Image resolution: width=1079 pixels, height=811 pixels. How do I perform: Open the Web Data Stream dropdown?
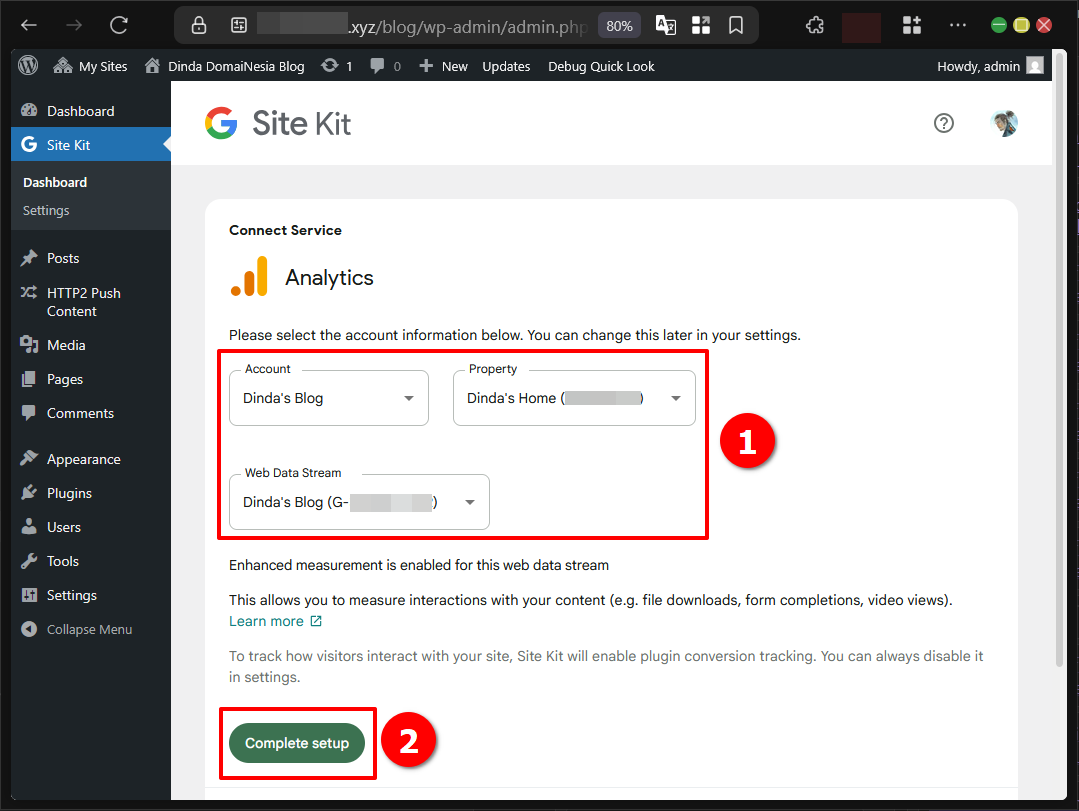click(x=358, y=502)
